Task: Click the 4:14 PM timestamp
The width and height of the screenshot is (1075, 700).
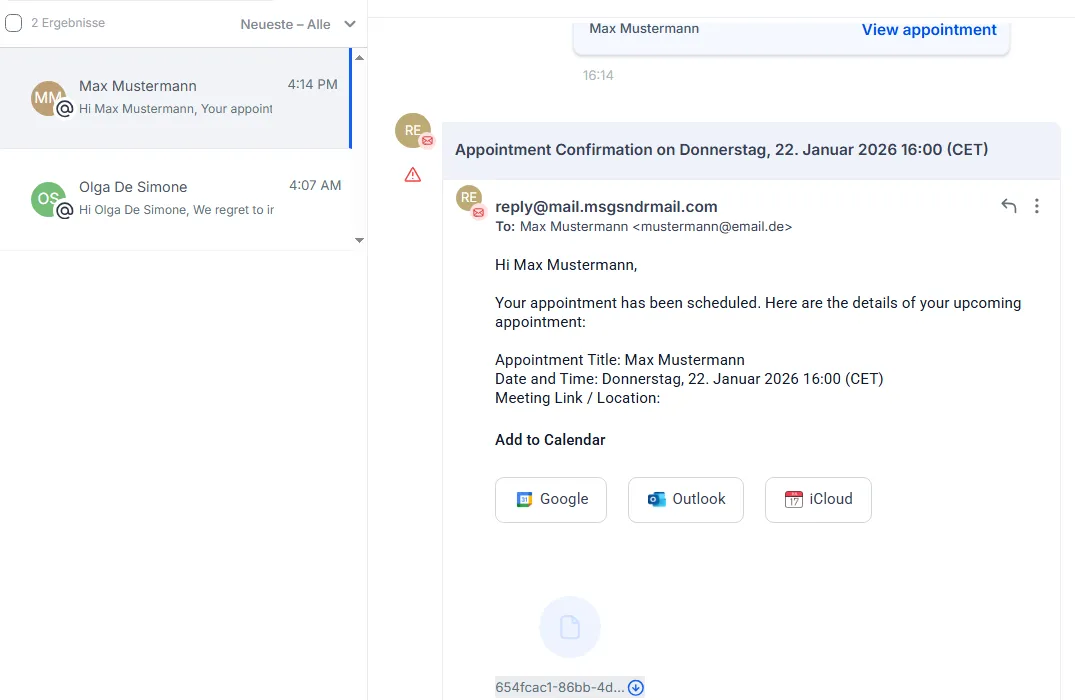Action: click(313, 84)
